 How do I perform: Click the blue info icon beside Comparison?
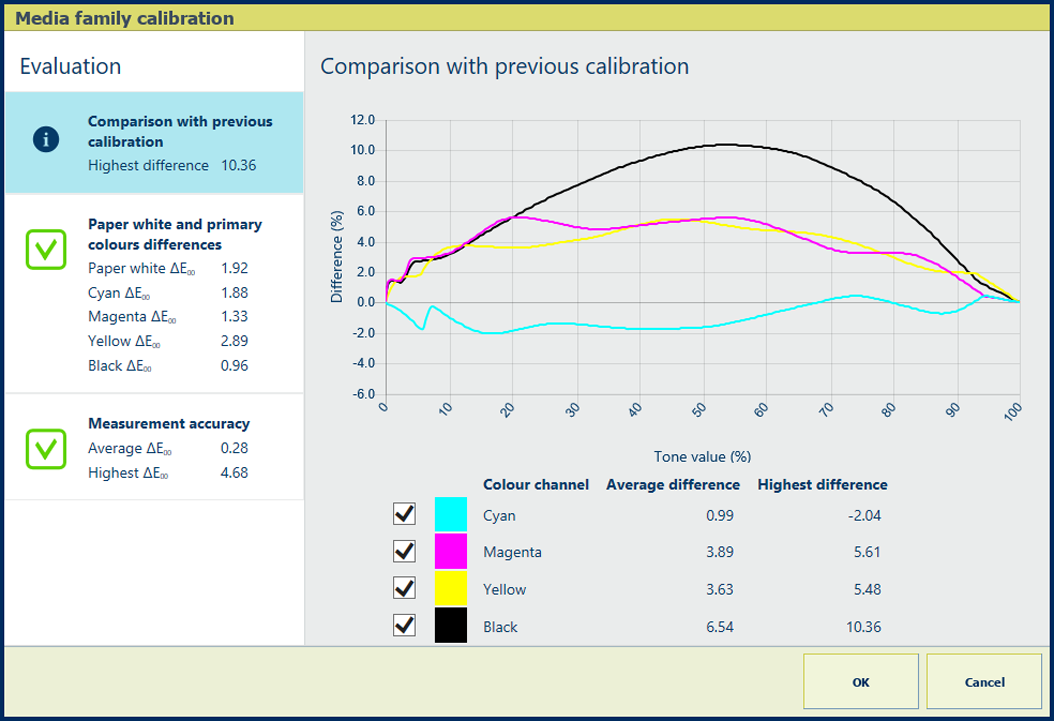(x=46, y=141)
